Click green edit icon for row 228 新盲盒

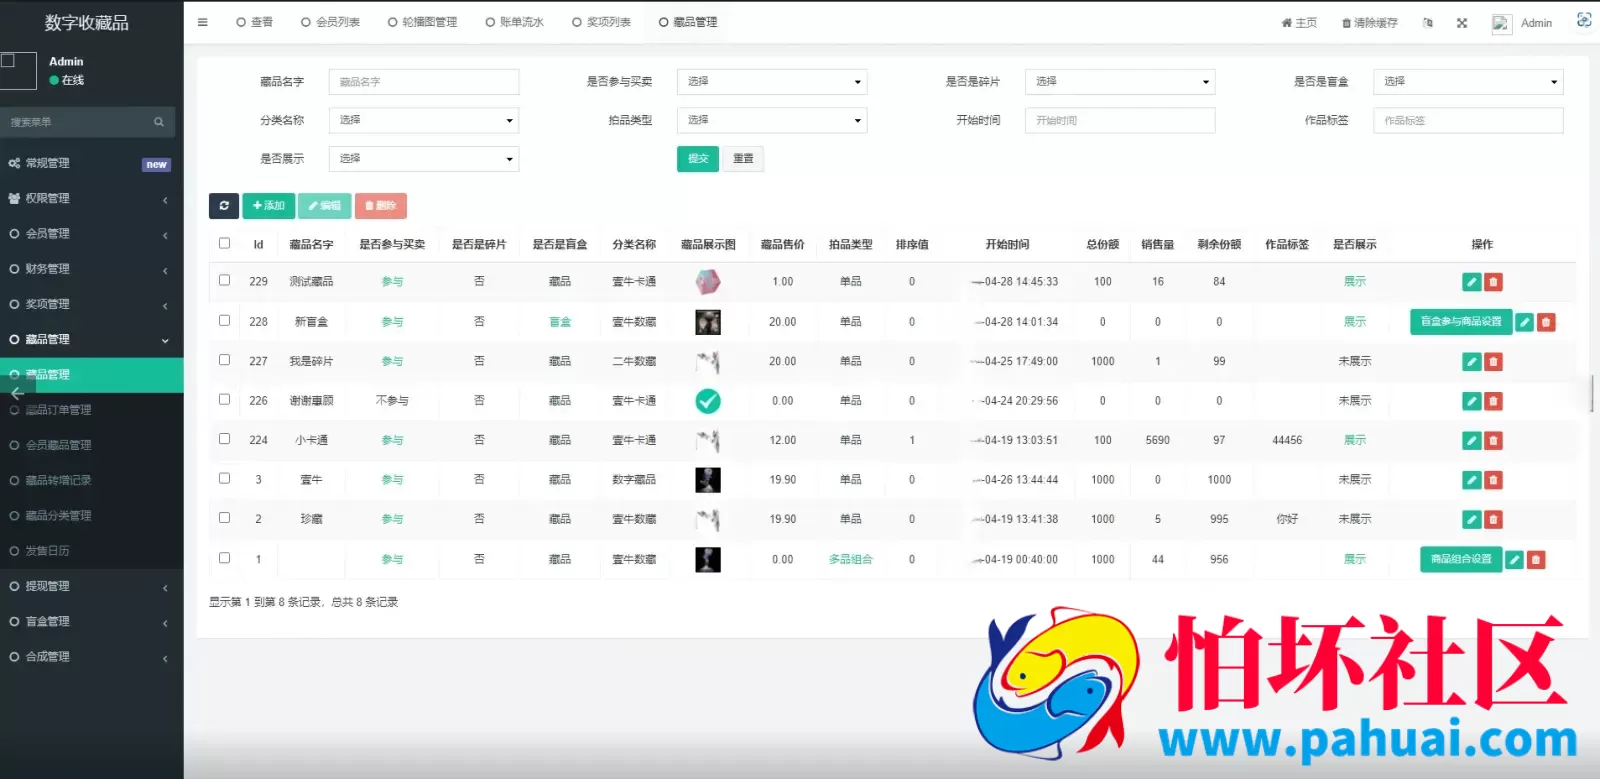click(x=1525, y=322)
